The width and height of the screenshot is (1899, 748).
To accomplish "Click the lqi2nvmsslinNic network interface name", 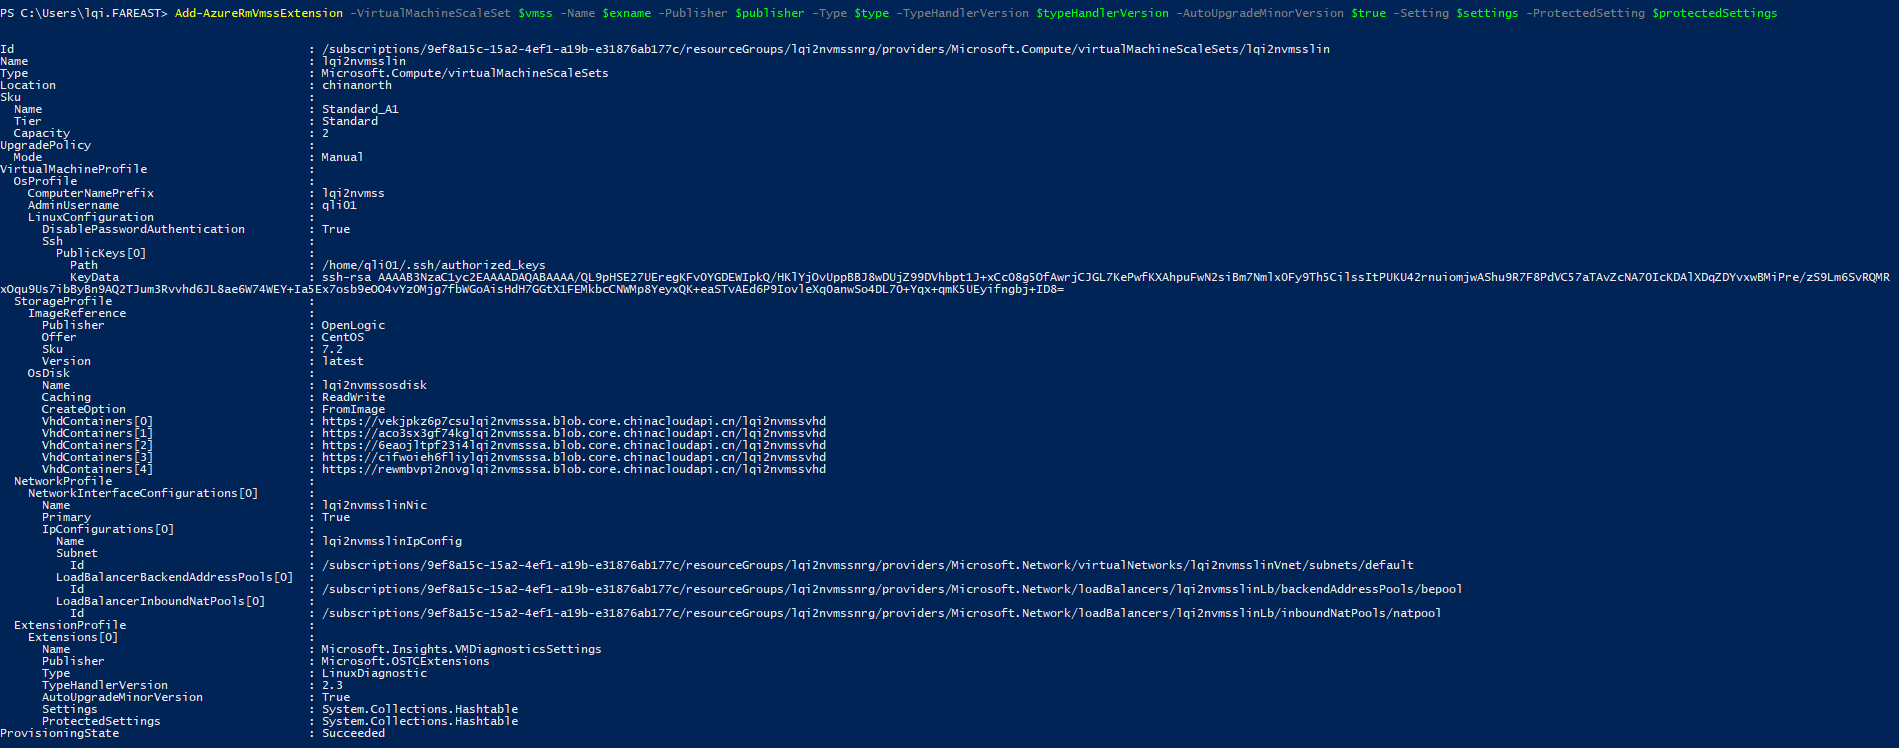I will [x=374, y=505].
